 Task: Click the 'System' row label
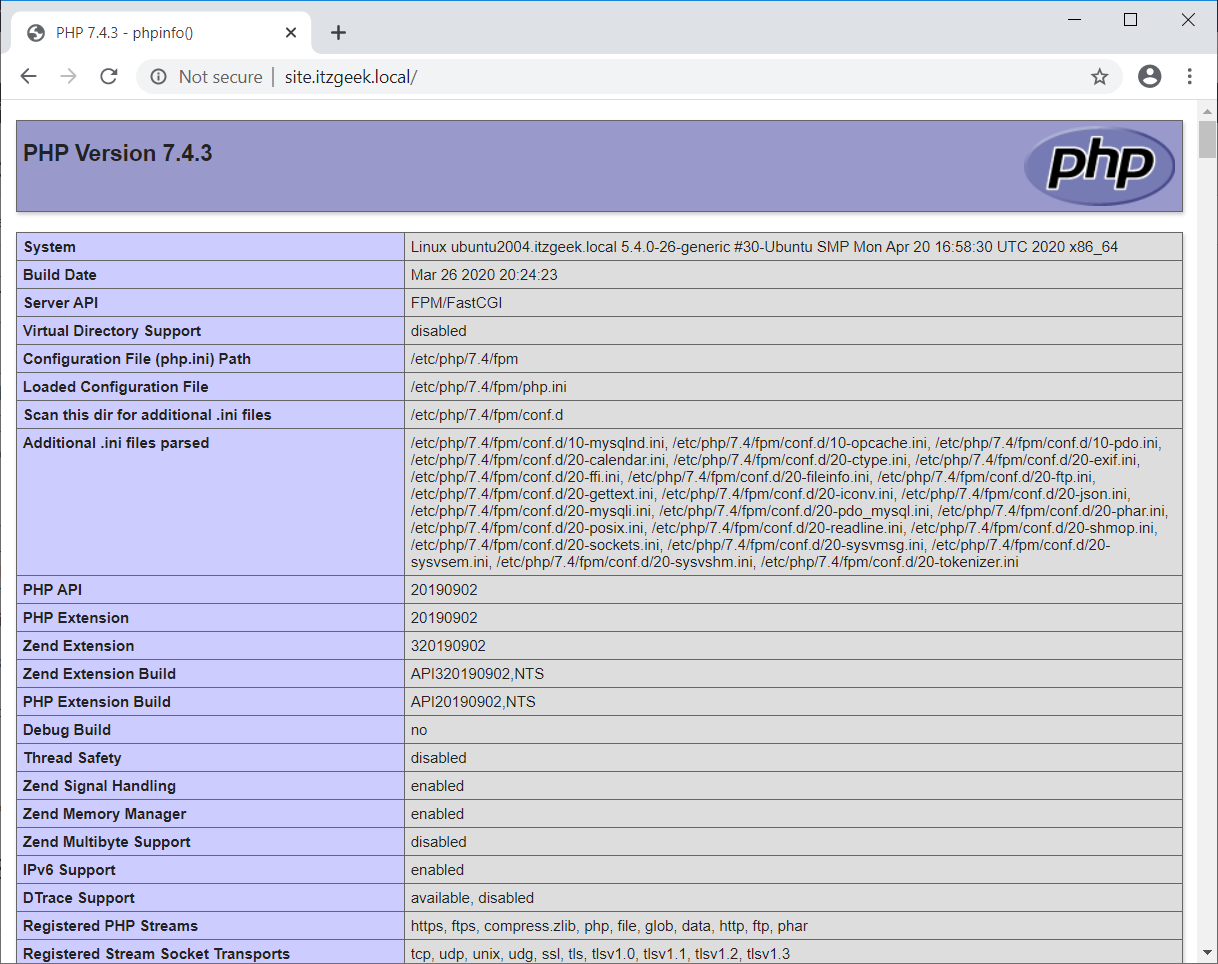pyautogui.click(x=49, y=247)
